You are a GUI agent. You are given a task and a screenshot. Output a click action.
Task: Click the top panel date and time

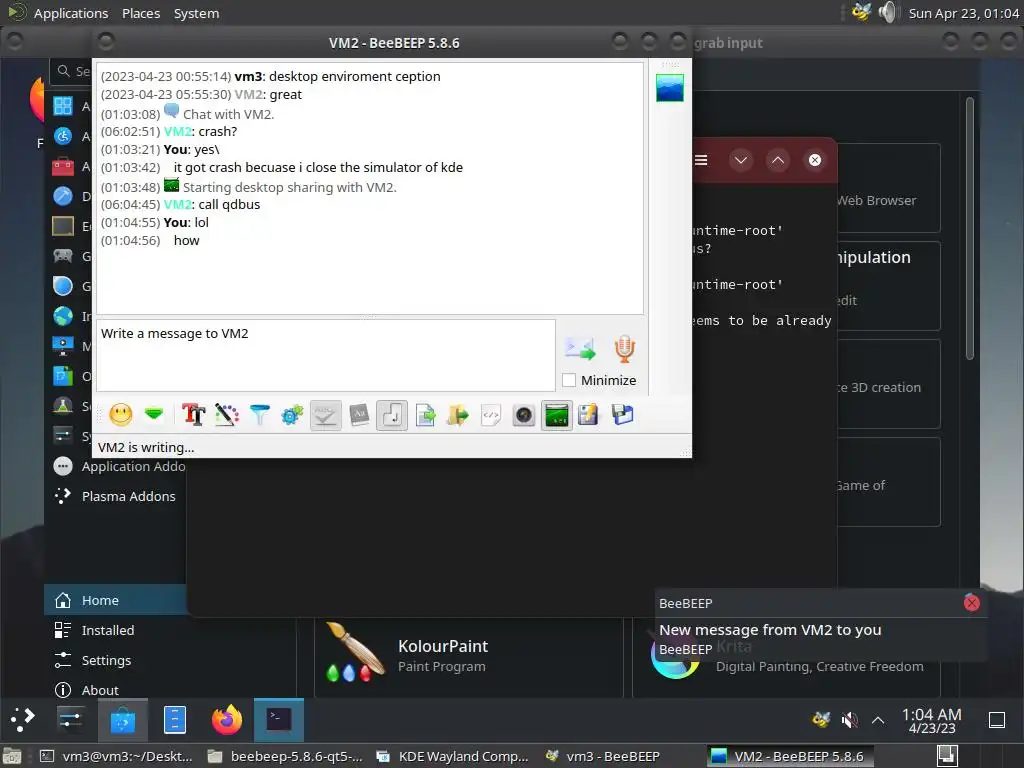[x=964, y=13]
